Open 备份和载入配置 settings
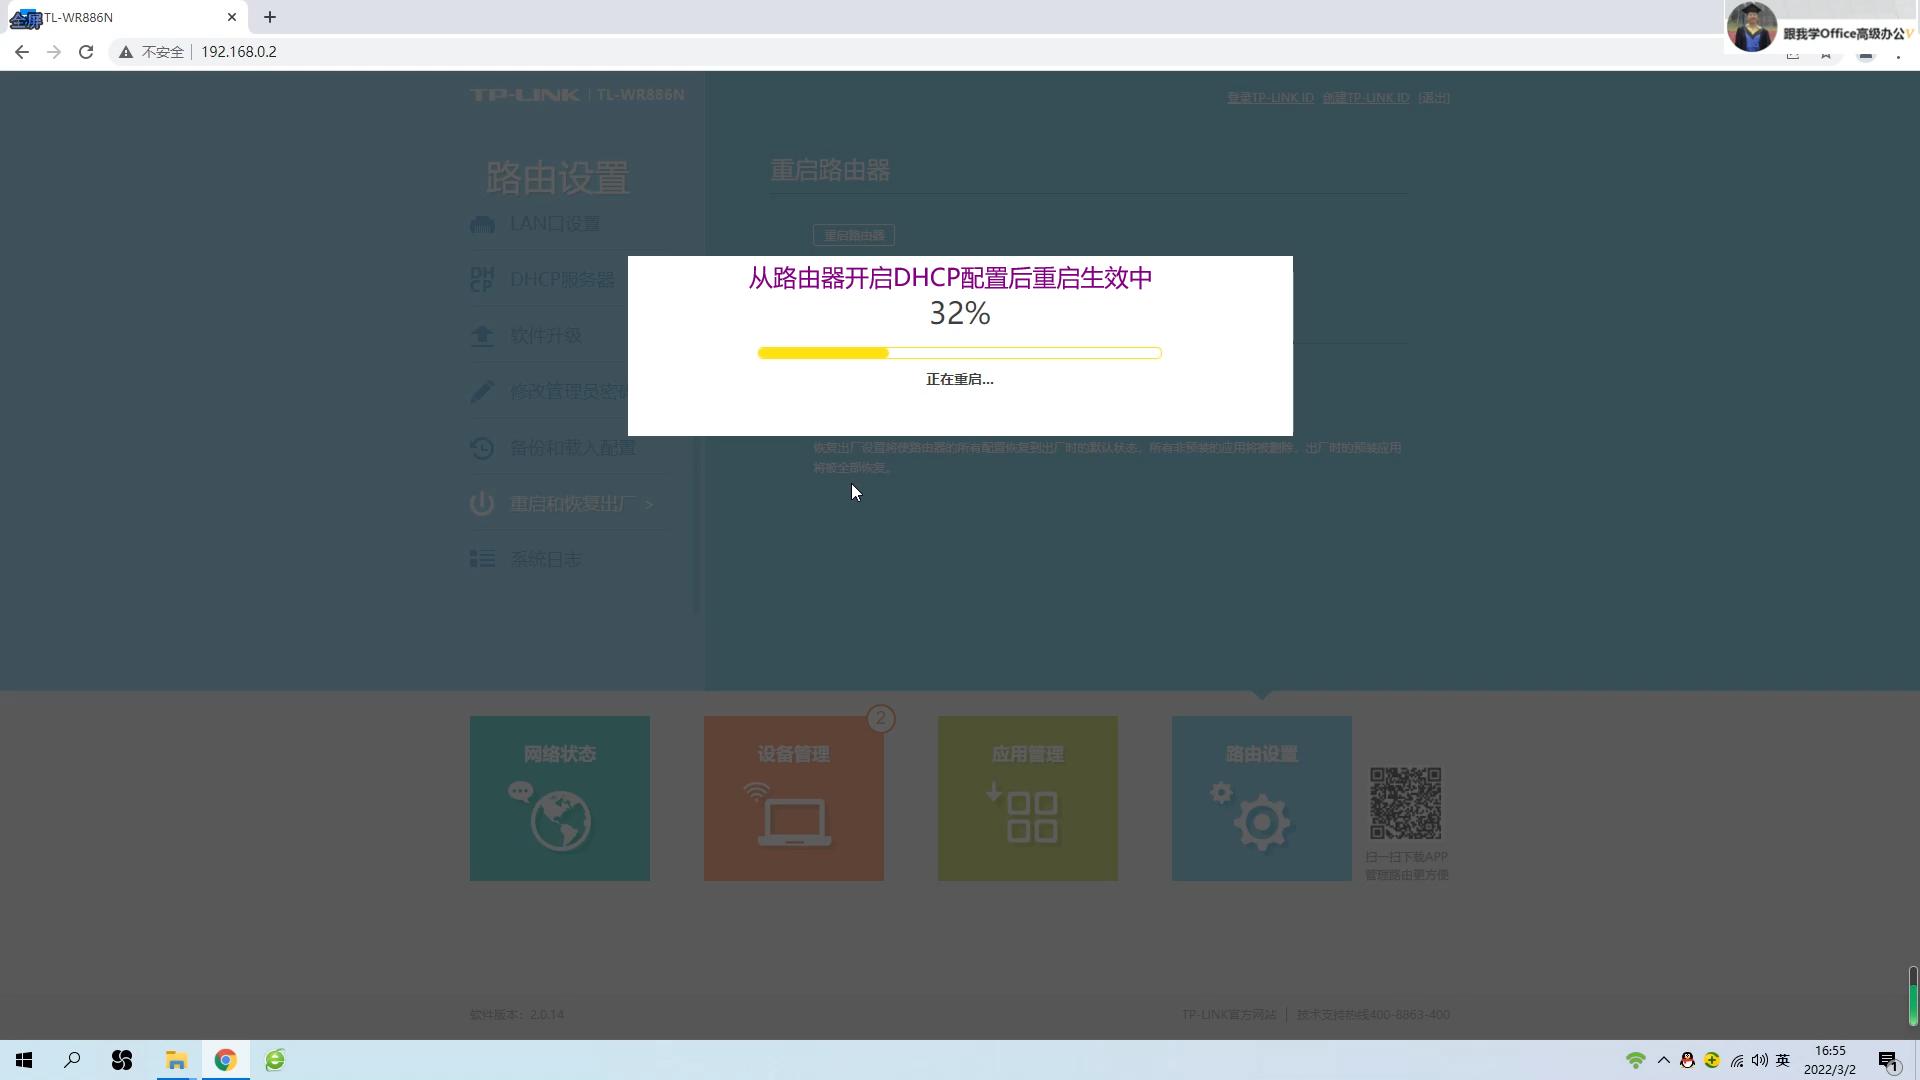This screenshot has width=1920, height=1080. [x=572, y=447]
